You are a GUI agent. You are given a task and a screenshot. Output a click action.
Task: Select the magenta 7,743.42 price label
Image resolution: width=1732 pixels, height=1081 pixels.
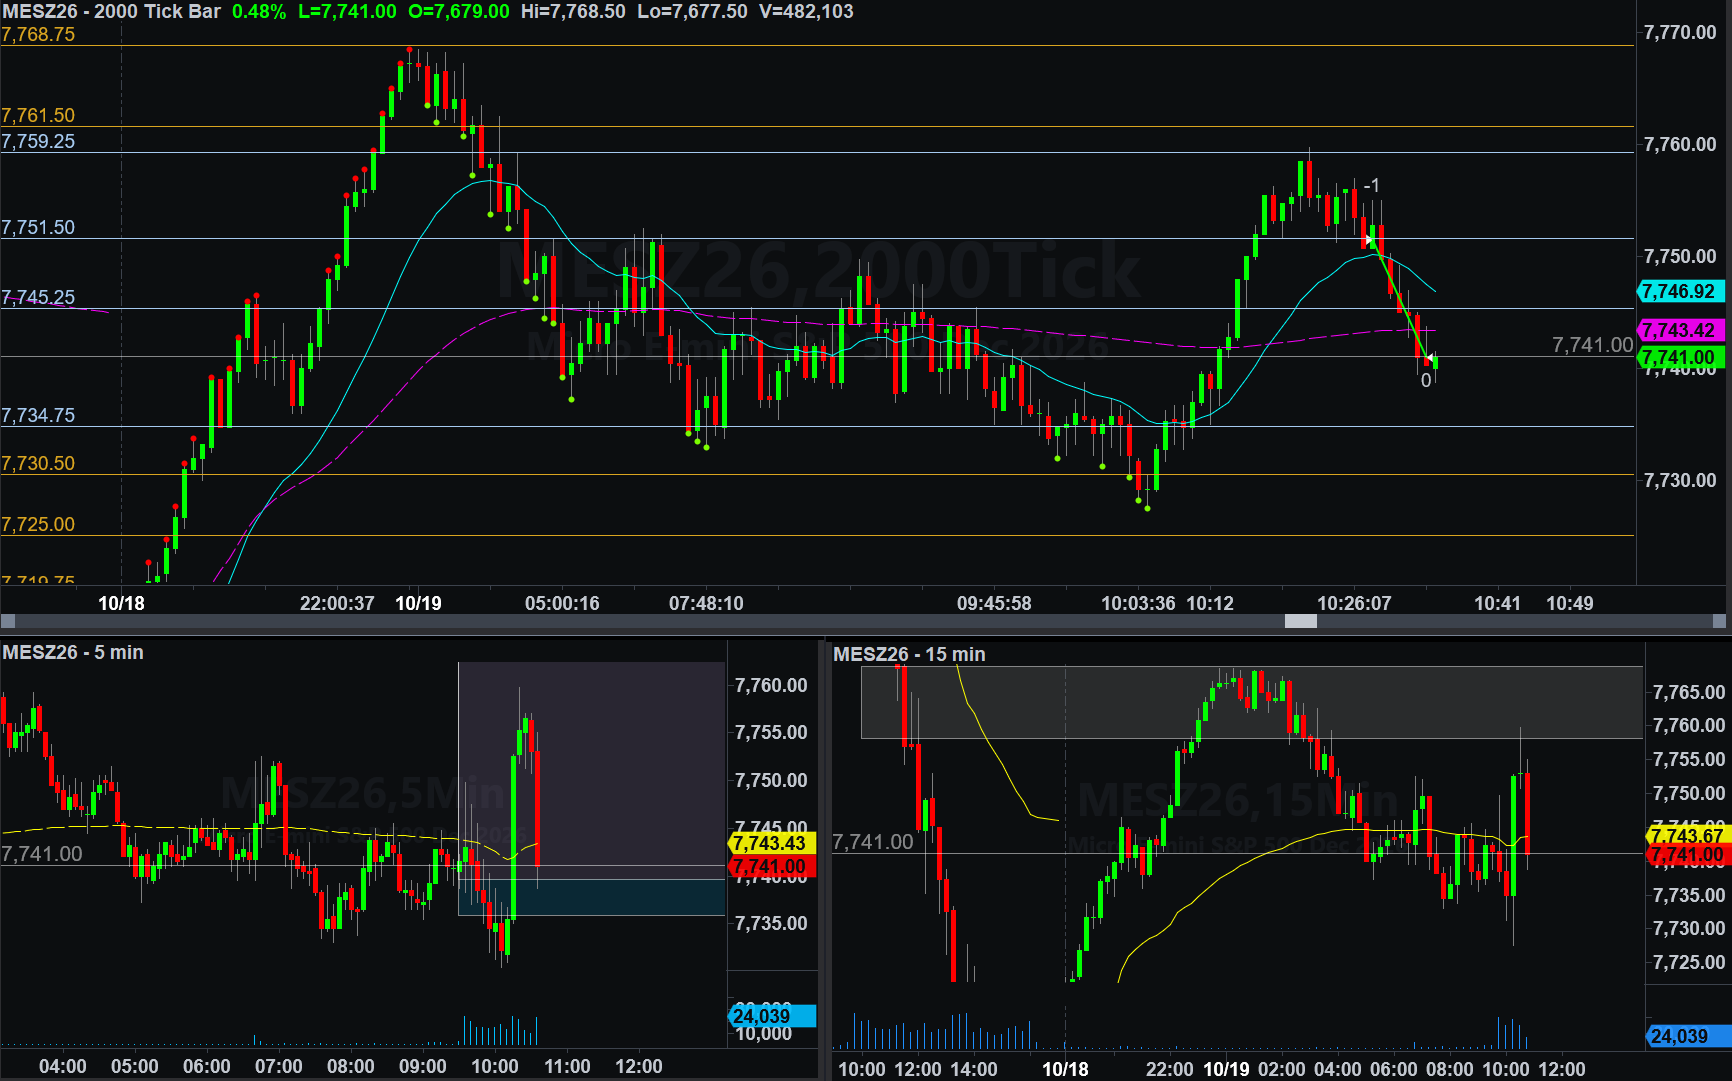click(1680, 330)
